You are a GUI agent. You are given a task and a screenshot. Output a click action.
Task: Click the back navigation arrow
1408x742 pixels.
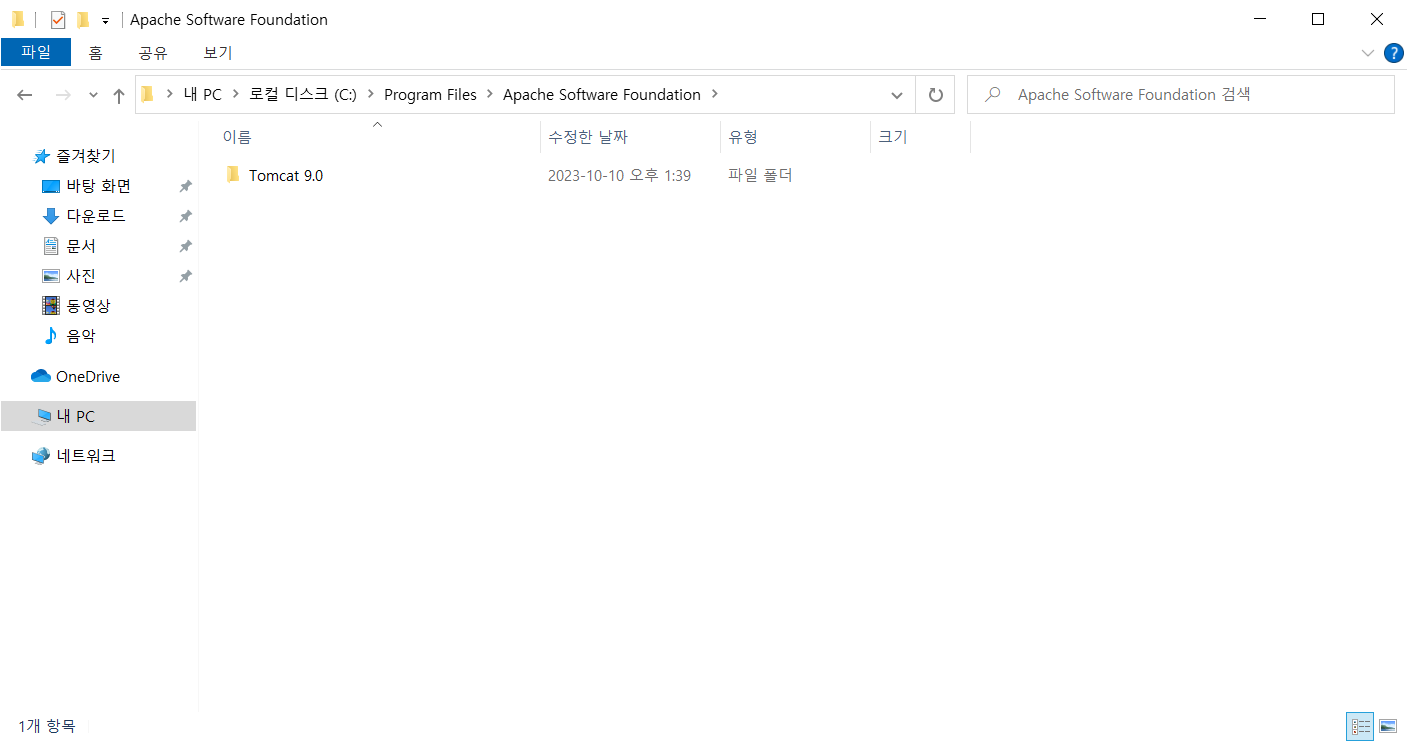(25, 95)
